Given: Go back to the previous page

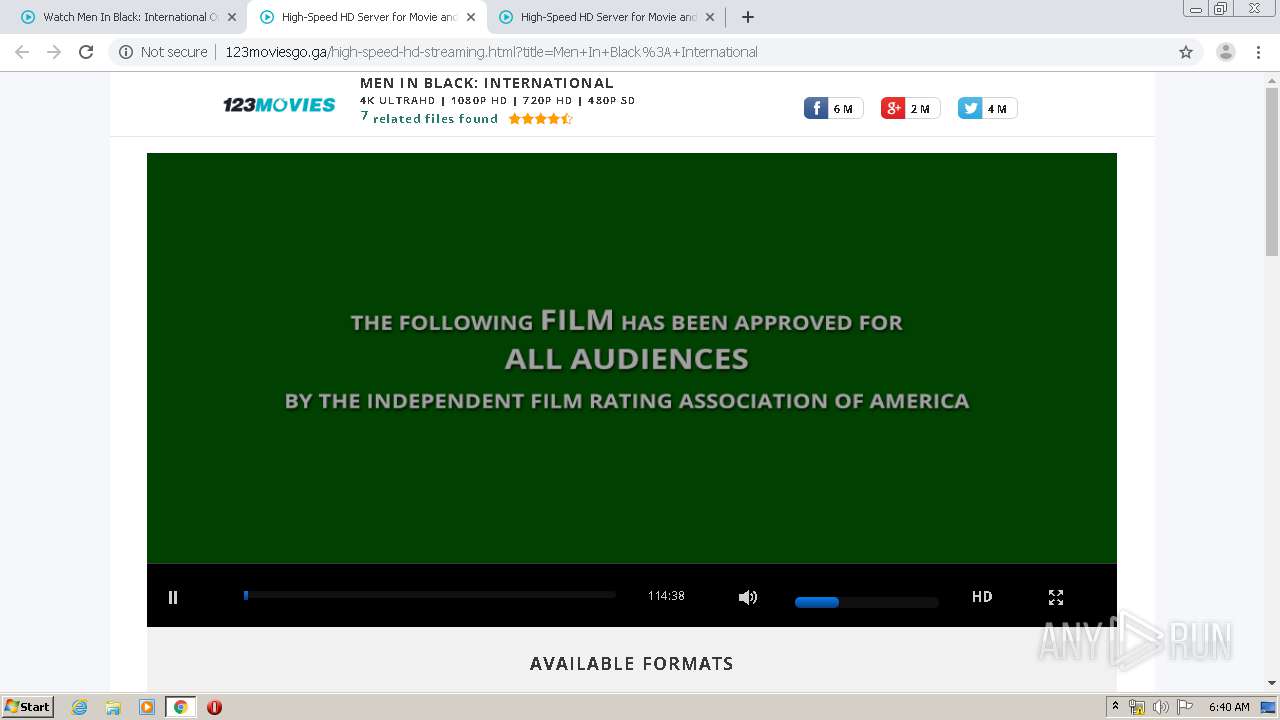Looking at the screenshot, I should pyautogui.click(x=22, y=52).
